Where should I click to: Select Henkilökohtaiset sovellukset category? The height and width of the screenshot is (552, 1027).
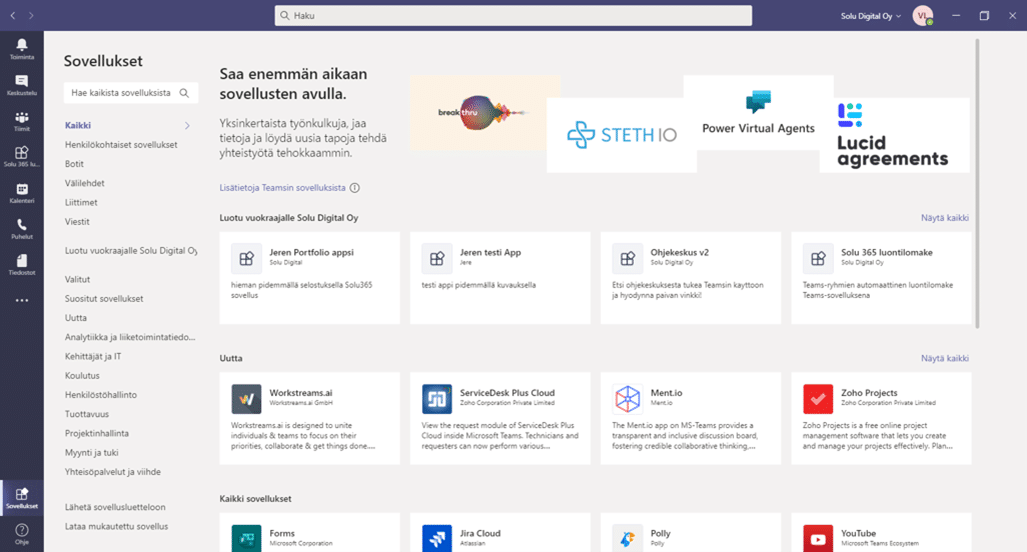(121, 145)
